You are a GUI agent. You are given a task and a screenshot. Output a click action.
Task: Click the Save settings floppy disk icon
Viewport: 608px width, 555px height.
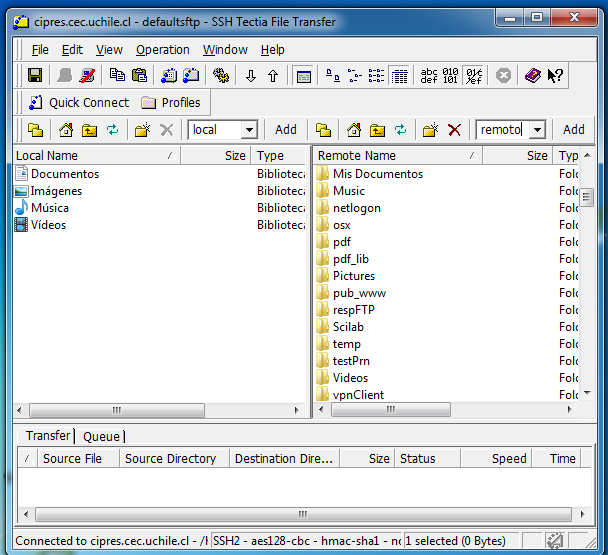point(35,76)
